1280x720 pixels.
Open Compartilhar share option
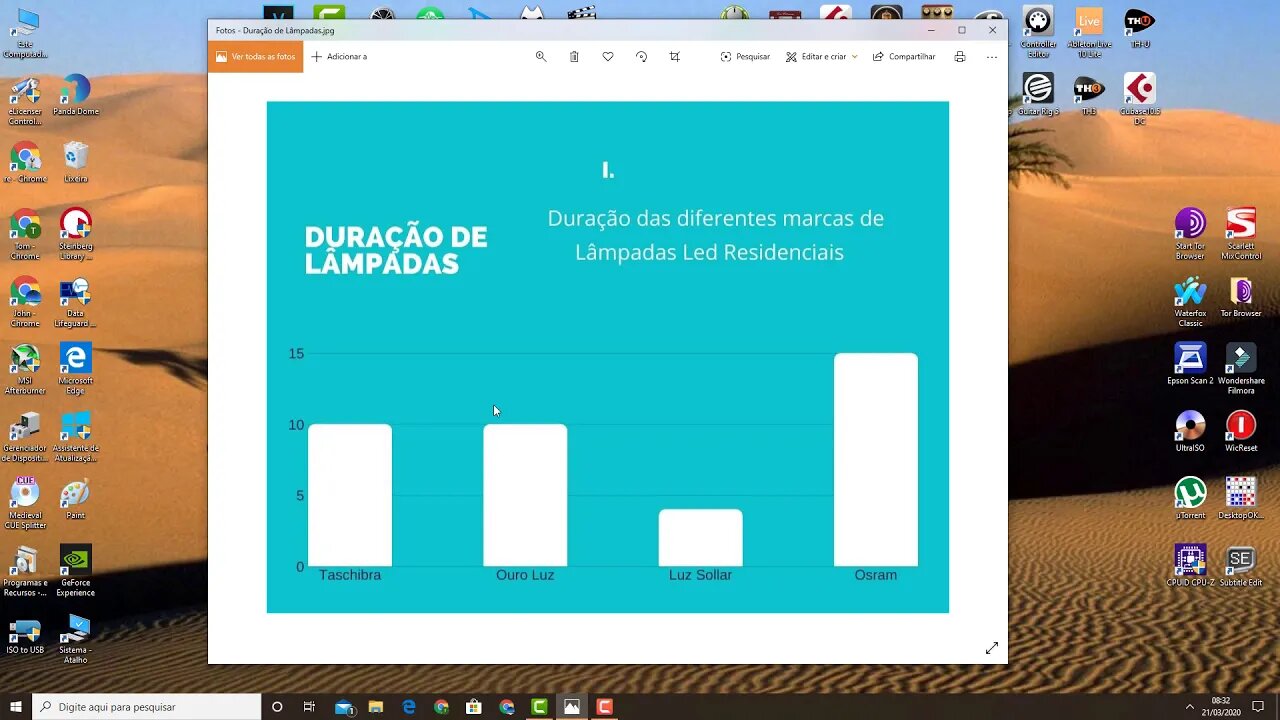pos(904,57)
